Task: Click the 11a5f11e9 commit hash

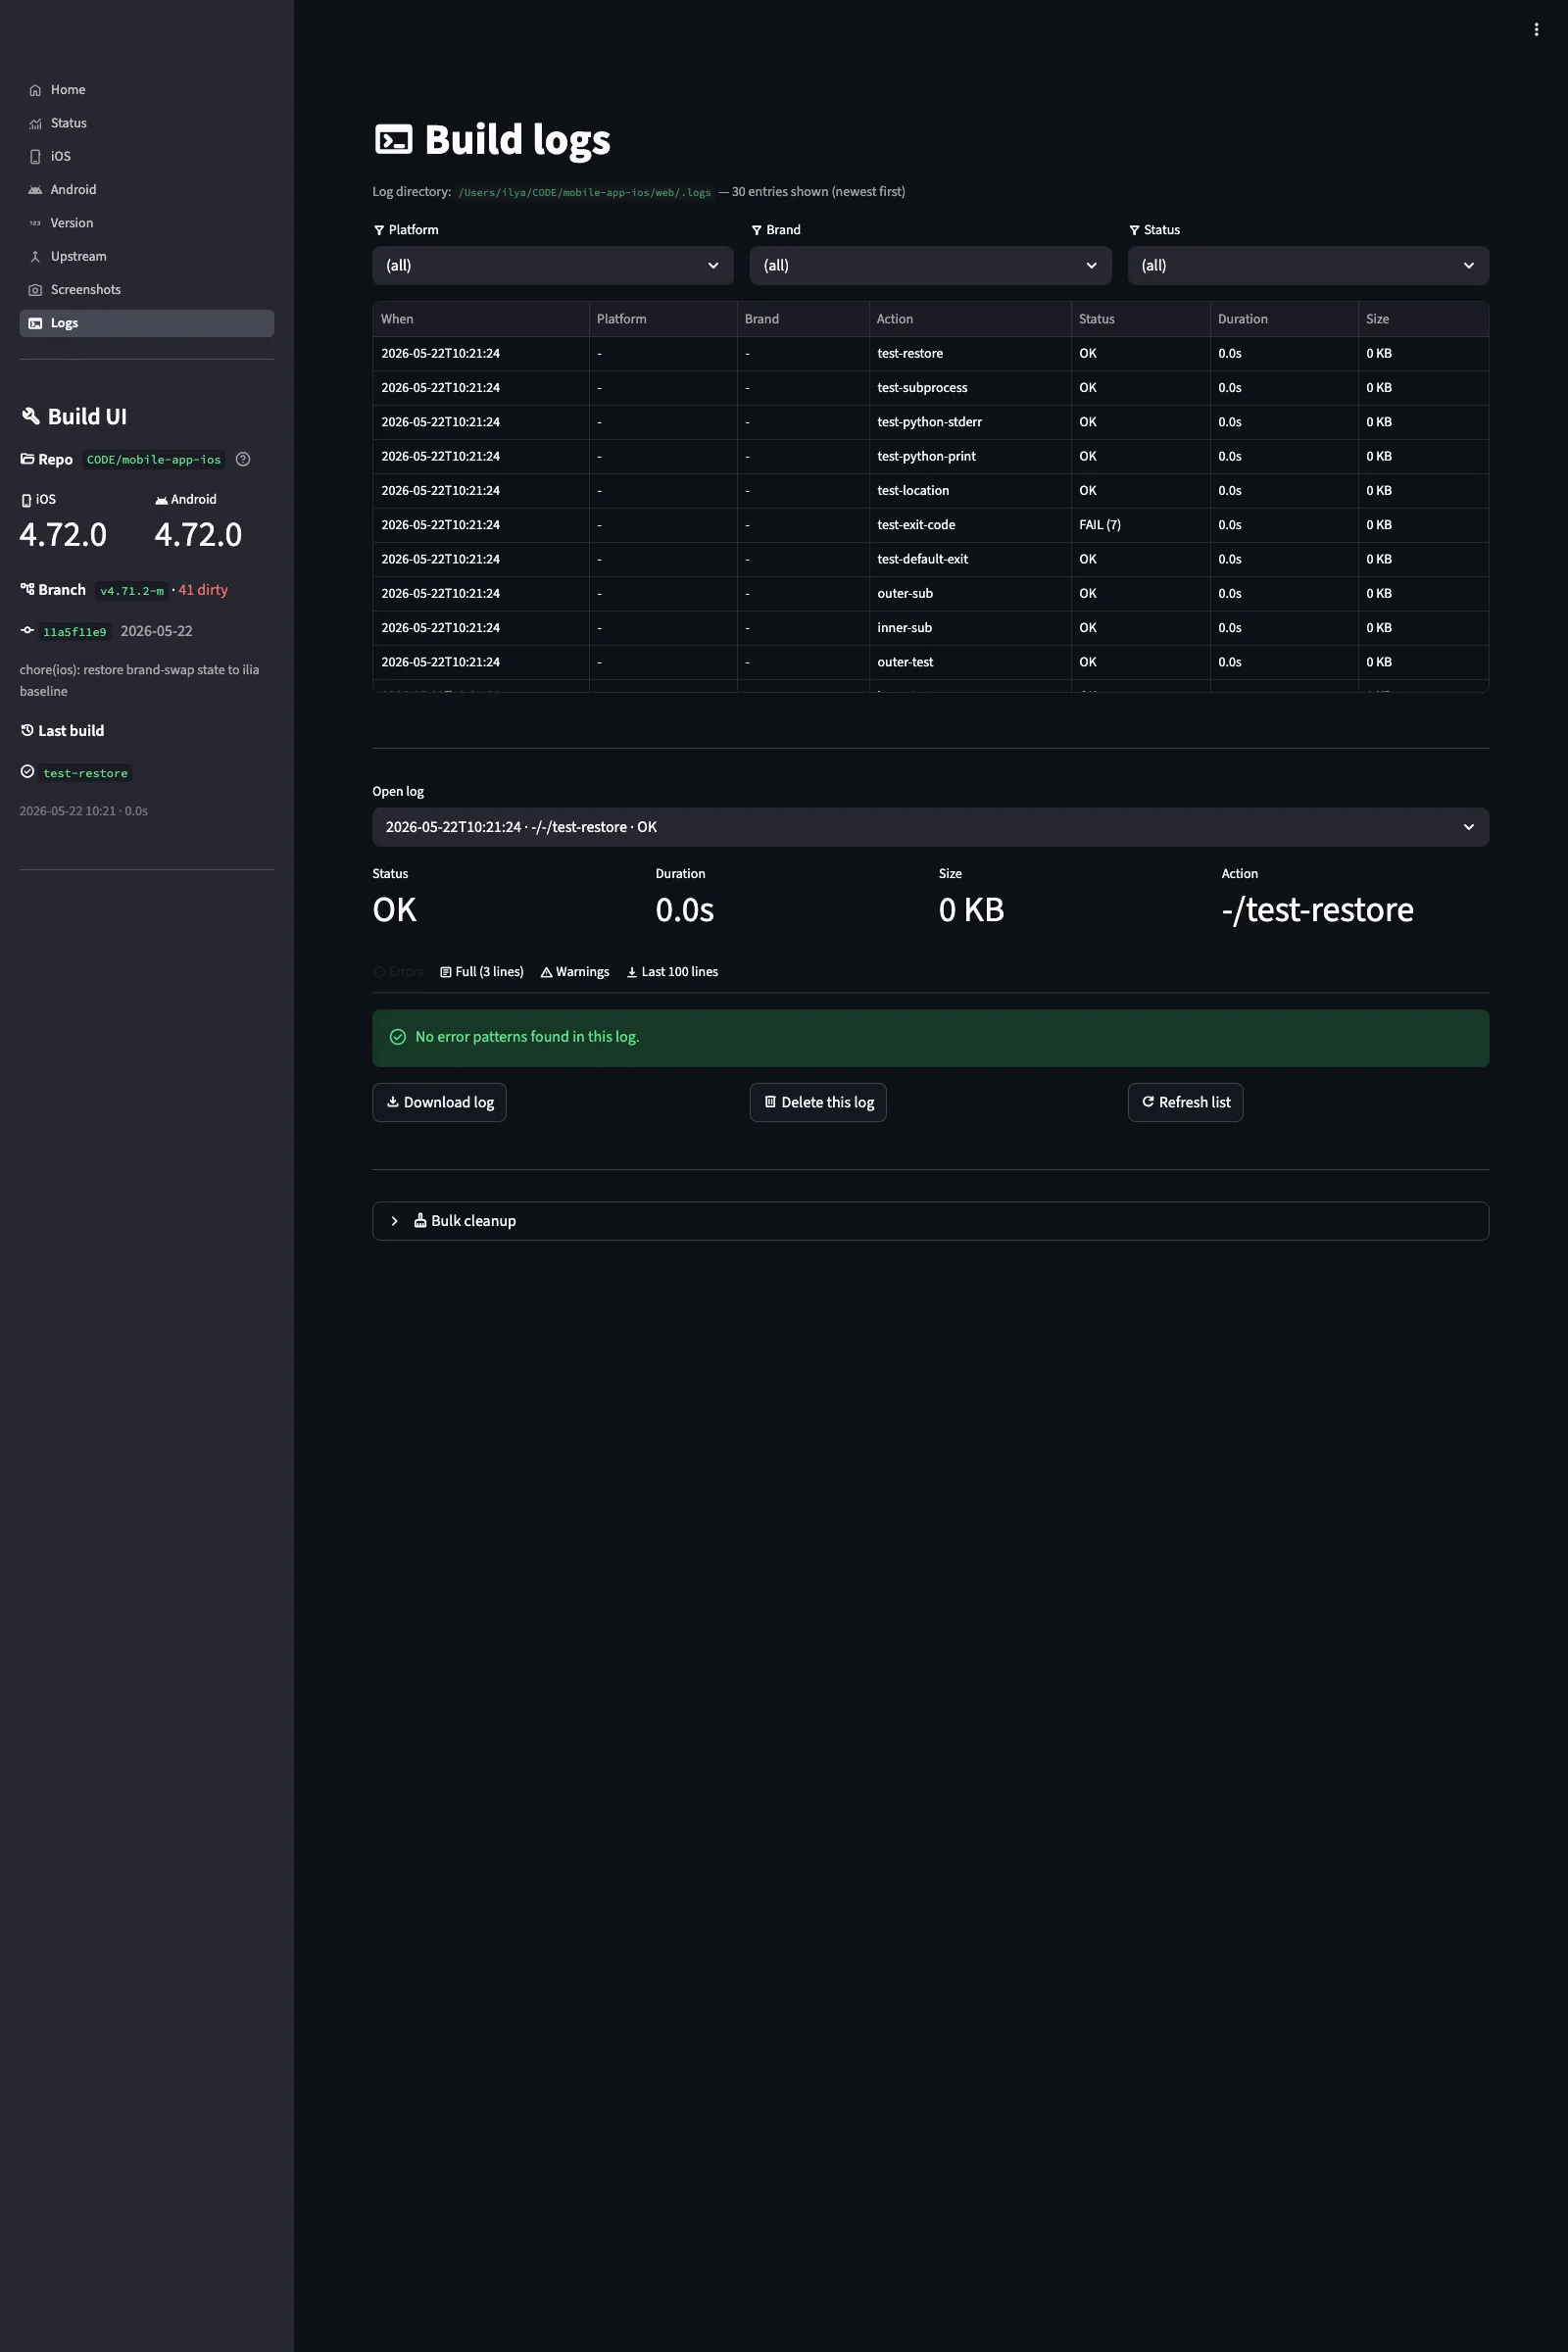Action: point(75,632)
